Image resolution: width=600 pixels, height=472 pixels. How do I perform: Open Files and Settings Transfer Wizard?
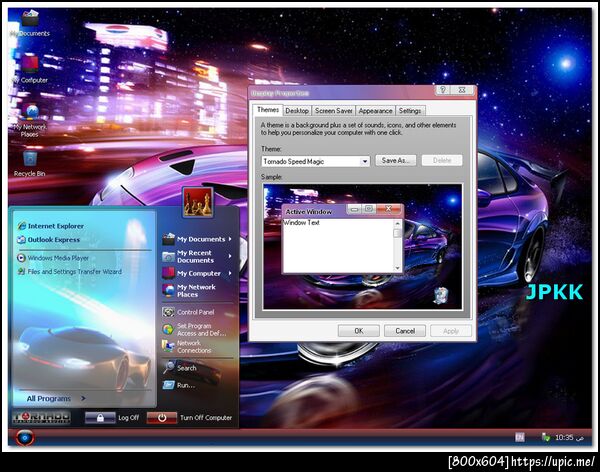pos(70,271)
